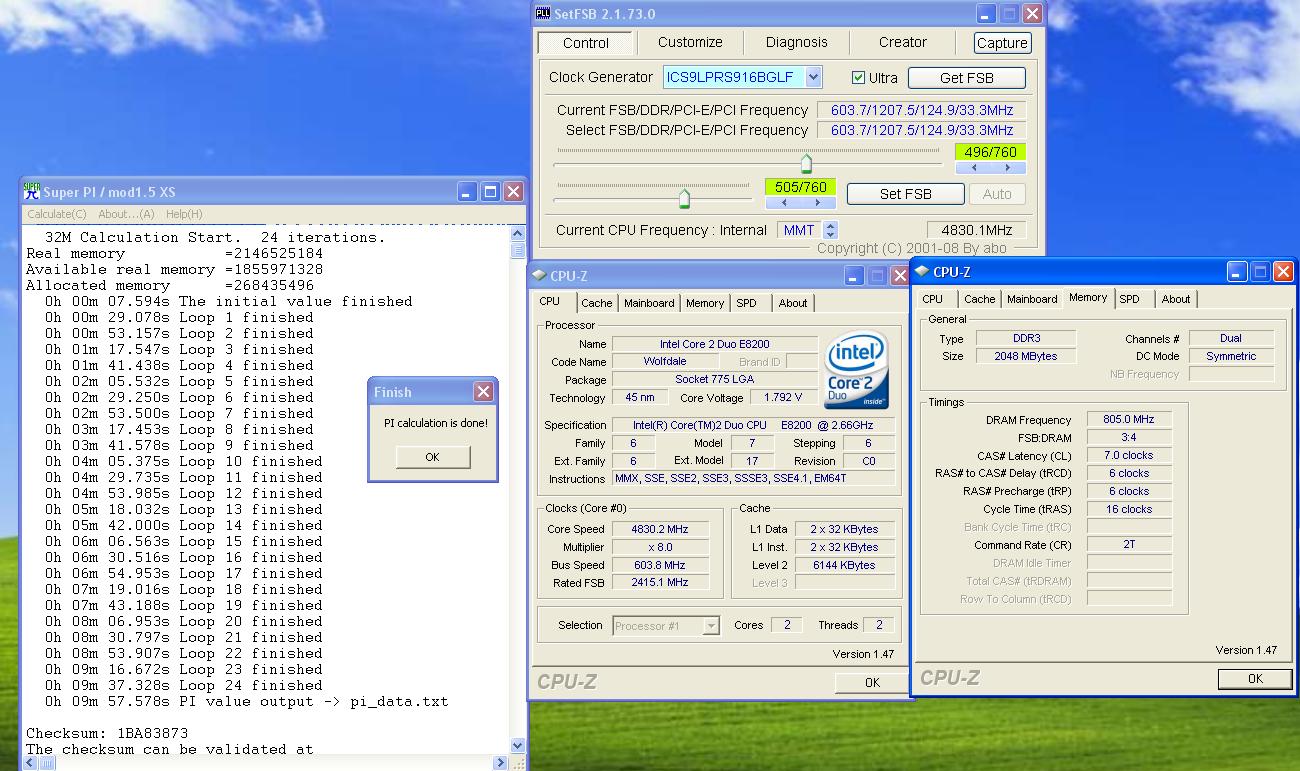Click the right arrow under 496/760
Image resolution: width=1300 pixels, height=771 pixels.
[1010, 168]
